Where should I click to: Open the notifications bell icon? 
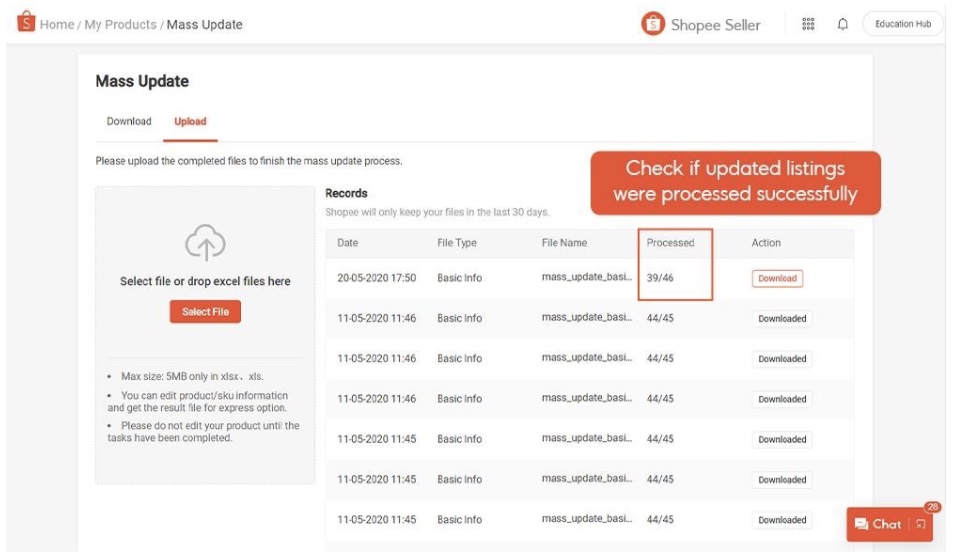842,25
